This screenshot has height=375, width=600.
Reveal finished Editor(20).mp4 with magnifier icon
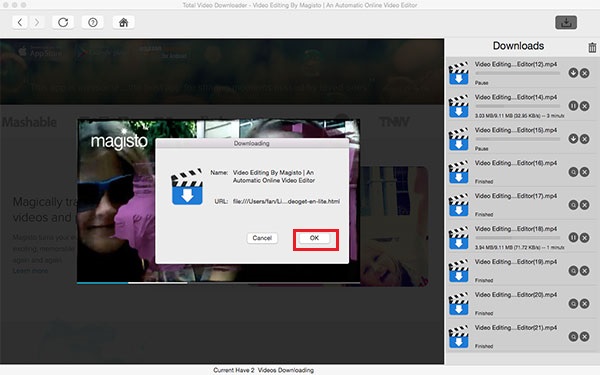pyautogui.click(x=573, y=303)
